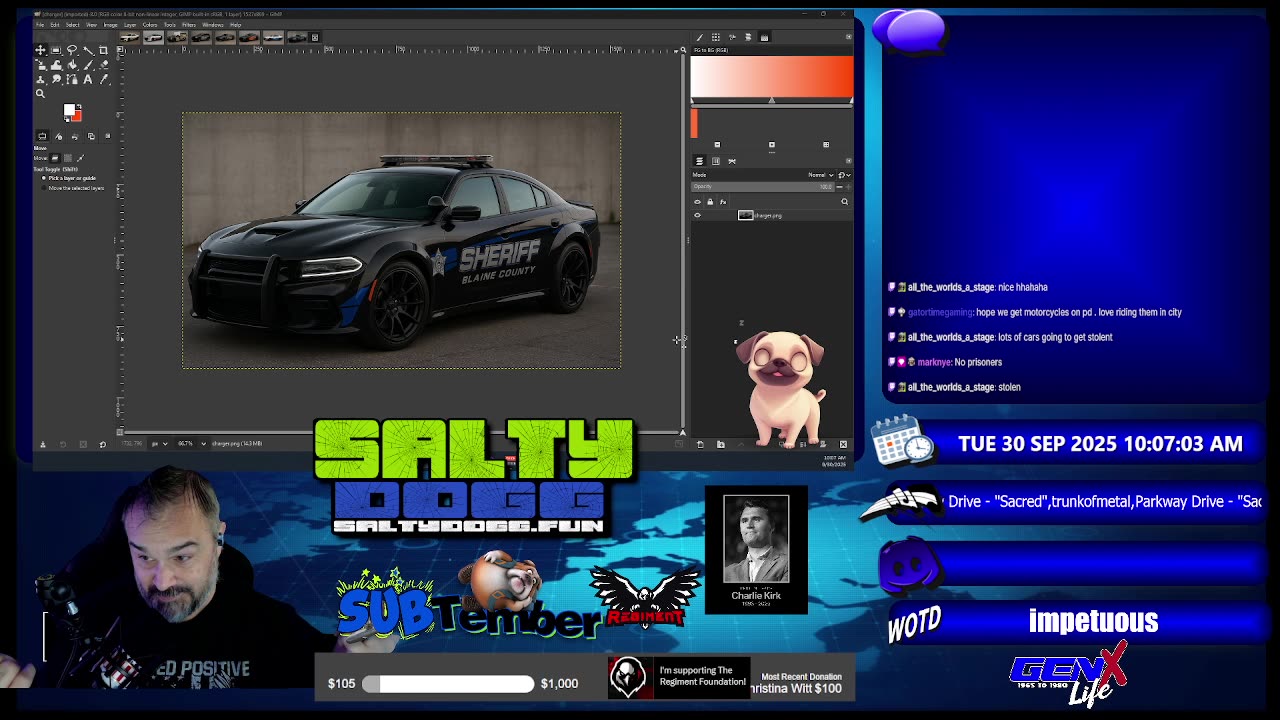Open the px units dropdown in status bar
Image resolution: width=1280 pixels, height=720 pixels.
(x=158, y=443)
